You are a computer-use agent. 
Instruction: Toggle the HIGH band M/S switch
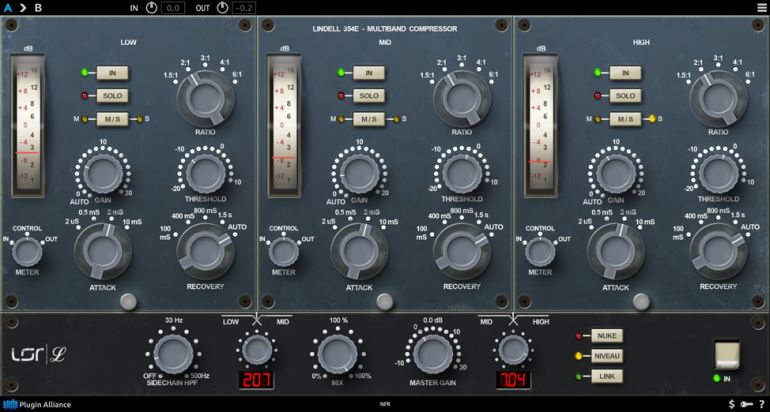coord(625,119)
